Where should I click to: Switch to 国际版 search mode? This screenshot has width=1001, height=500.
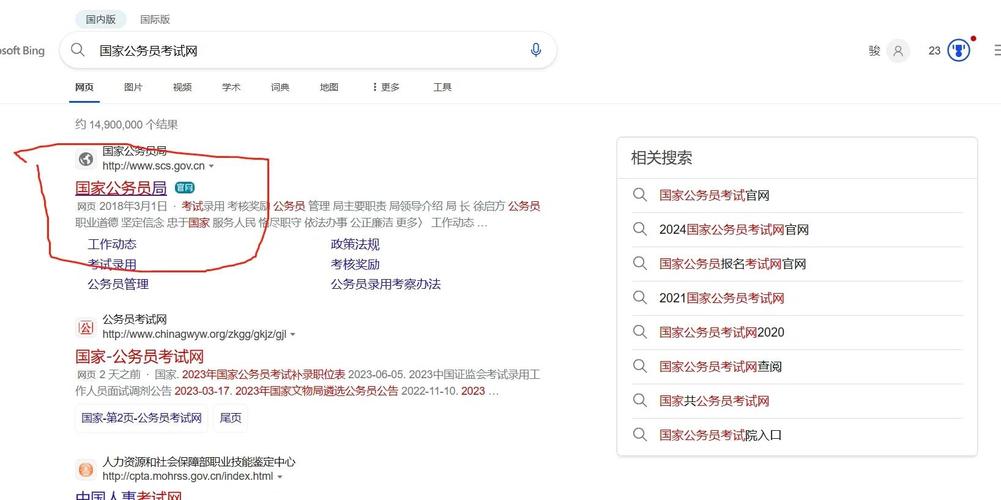pos(155,19)
